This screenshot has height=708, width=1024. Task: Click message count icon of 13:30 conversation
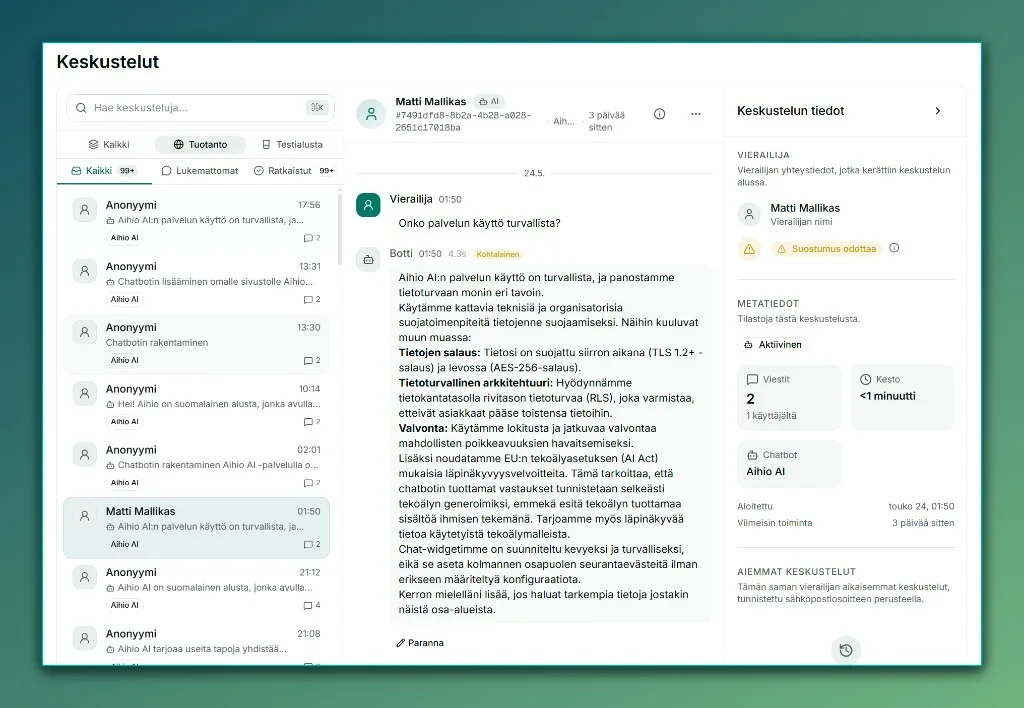[308, 361]
